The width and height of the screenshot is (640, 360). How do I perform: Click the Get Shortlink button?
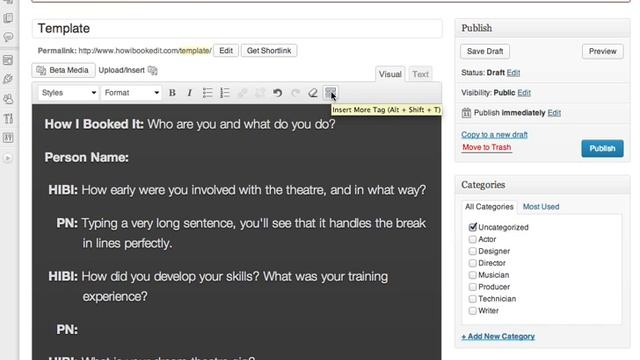(269, 51)
